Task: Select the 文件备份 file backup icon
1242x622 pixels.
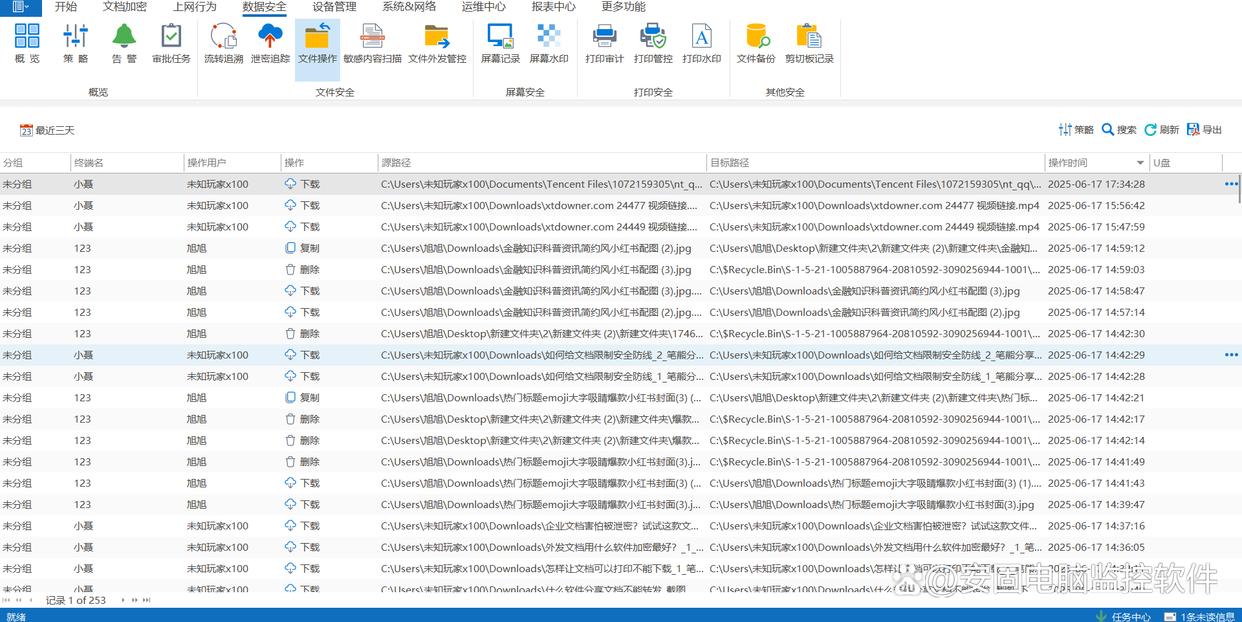Action: point(756,43)
